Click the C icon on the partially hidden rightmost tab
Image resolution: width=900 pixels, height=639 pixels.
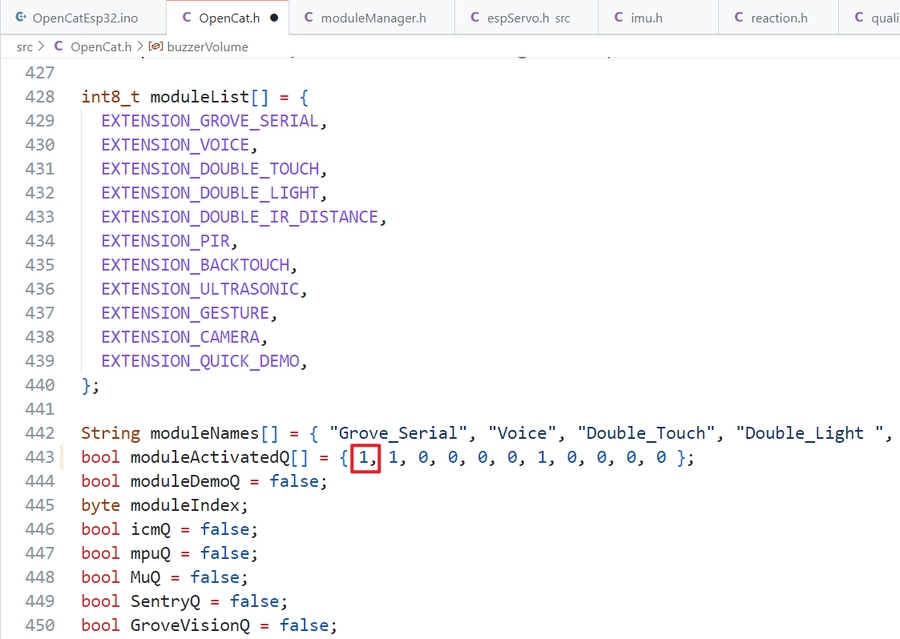point(859,18)
